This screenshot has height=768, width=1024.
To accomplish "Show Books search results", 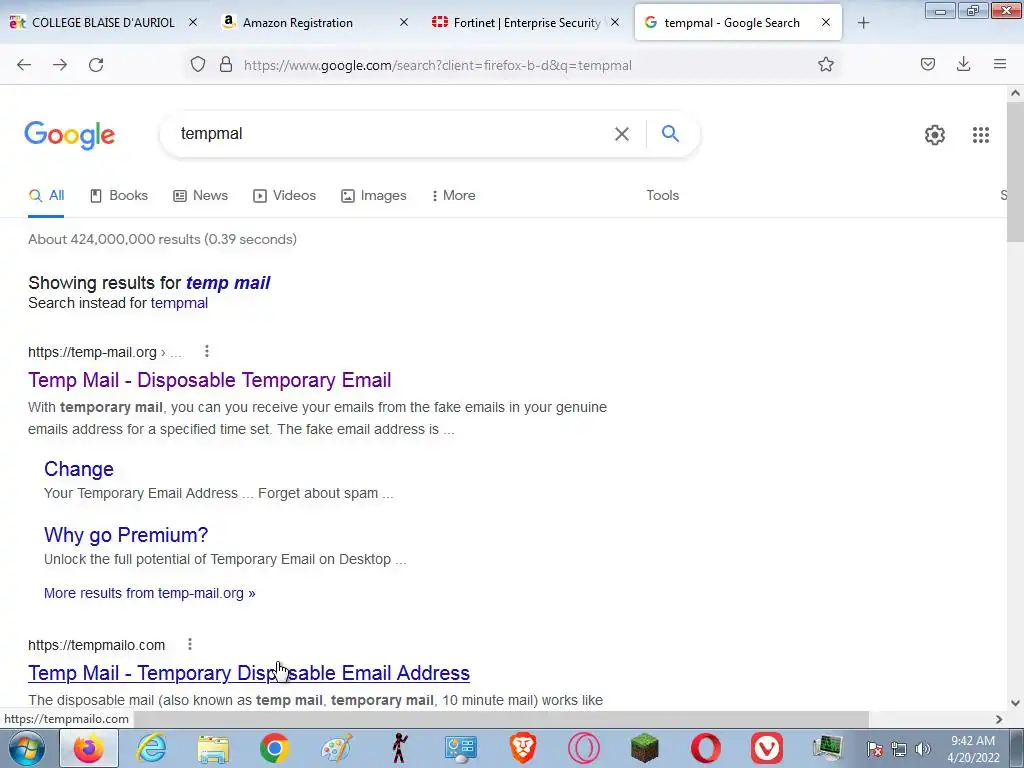I will (x=119, y=195).
